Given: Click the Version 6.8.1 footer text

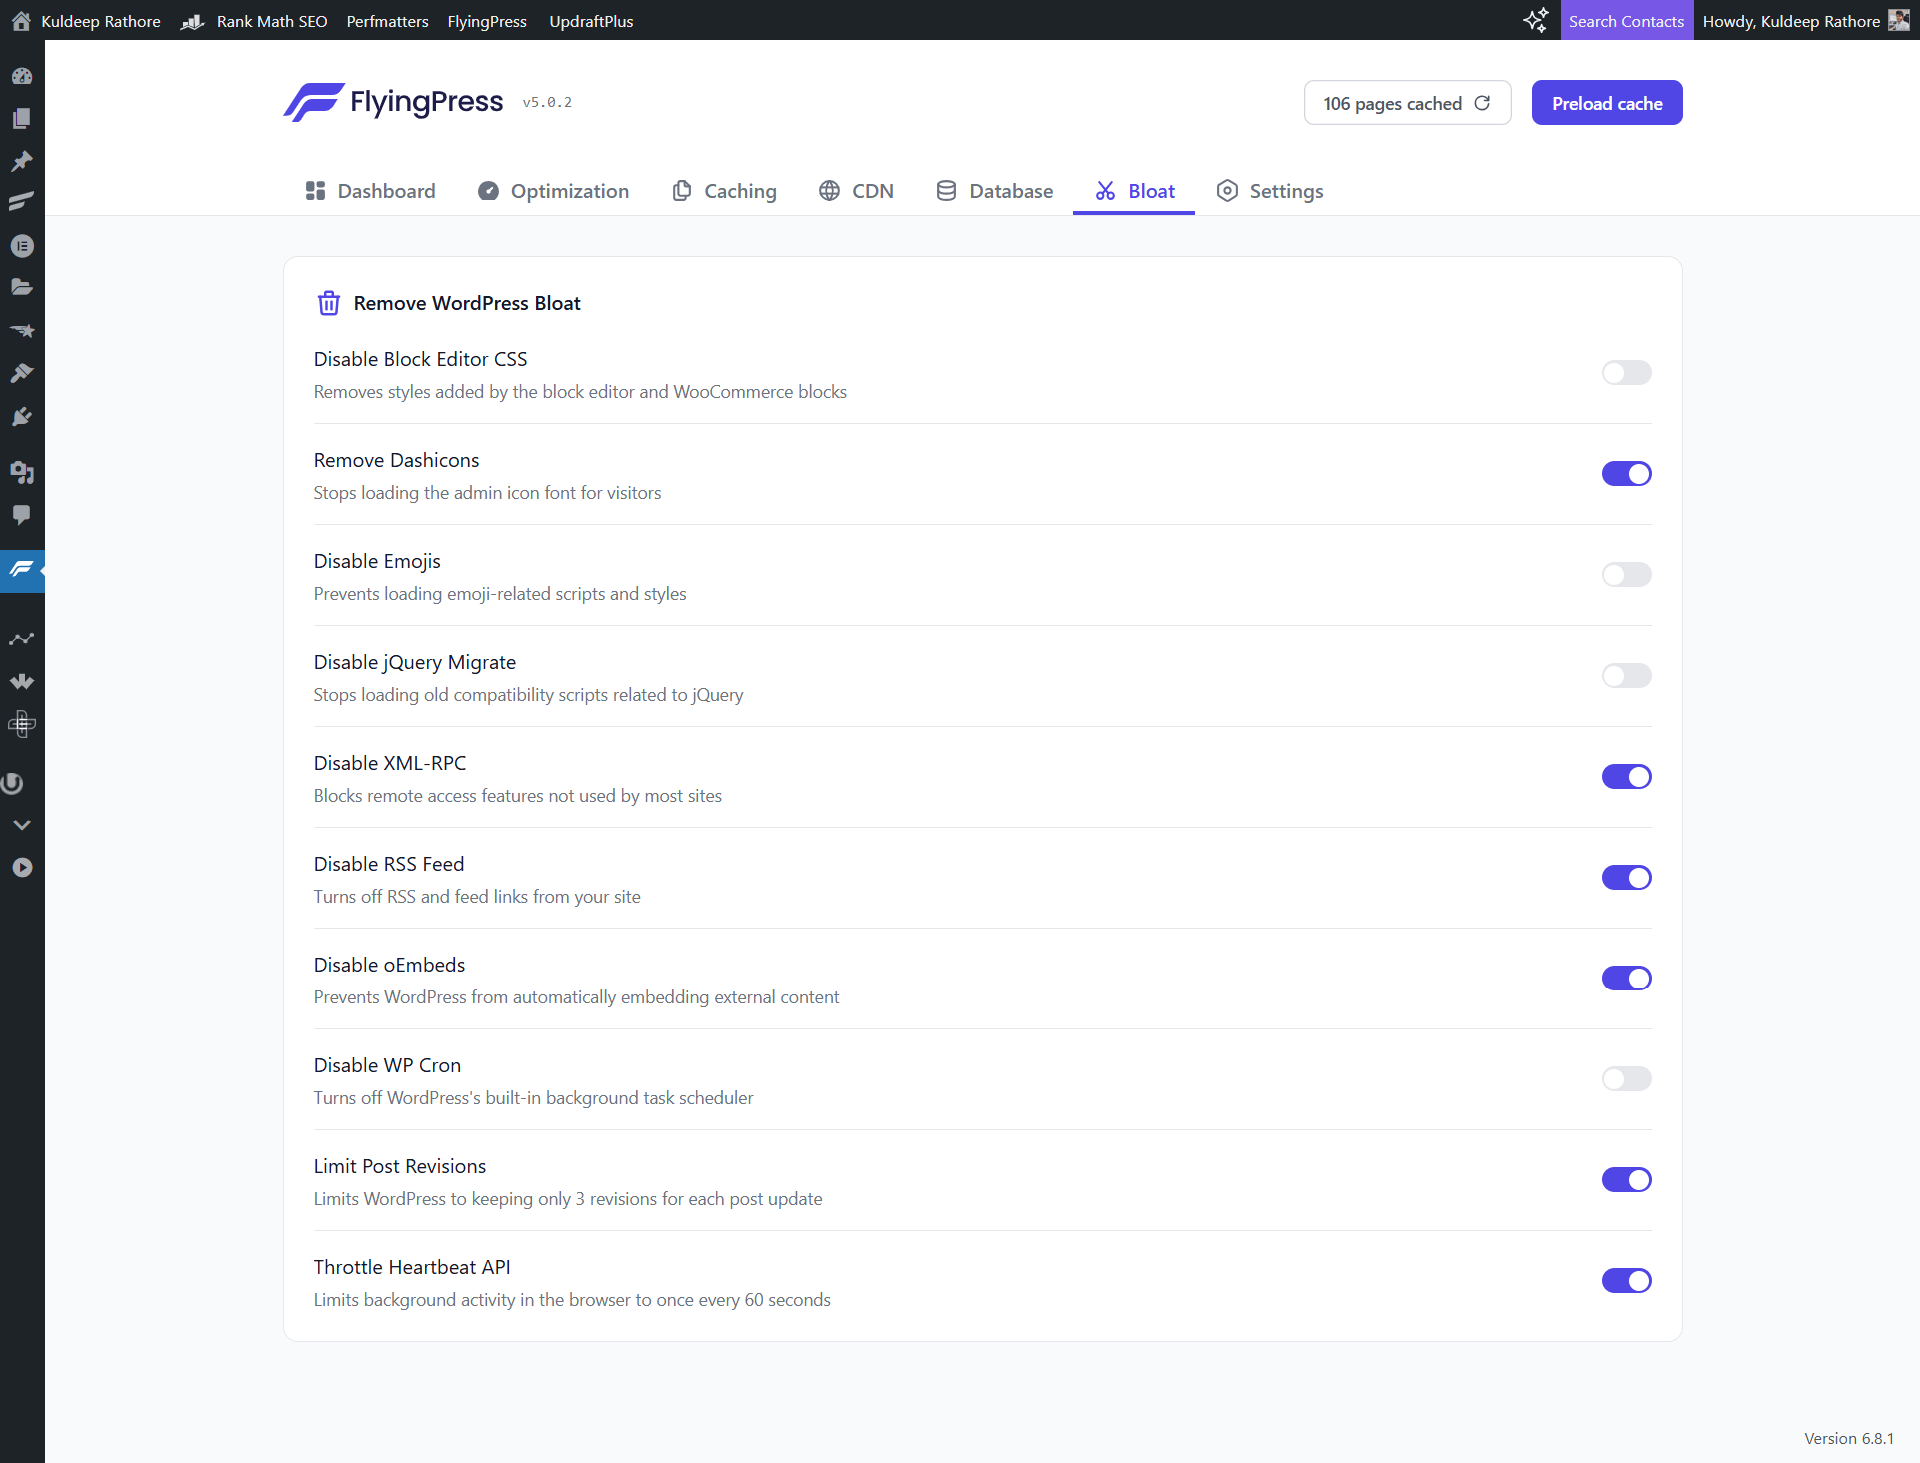Looking at the screenshot, I should coord(1849,1438).
